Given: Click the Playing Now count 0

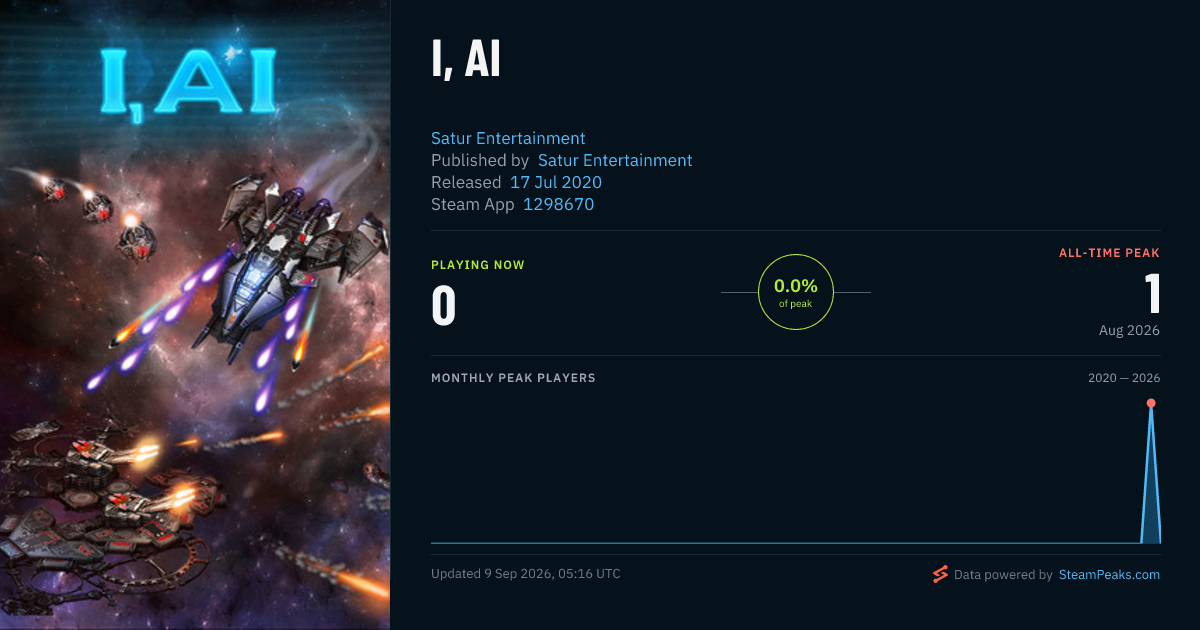Looking at the screenshot, I should pos(444,306).
